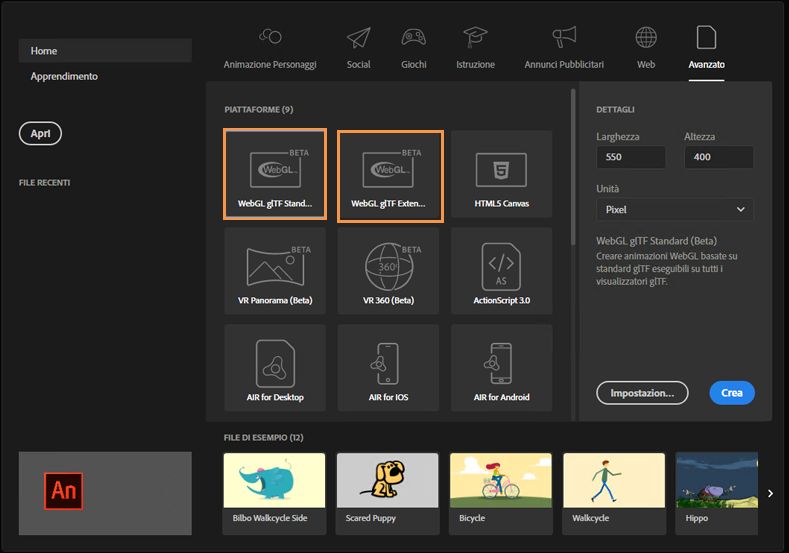Click the Apri button

(x=40, y=133)
